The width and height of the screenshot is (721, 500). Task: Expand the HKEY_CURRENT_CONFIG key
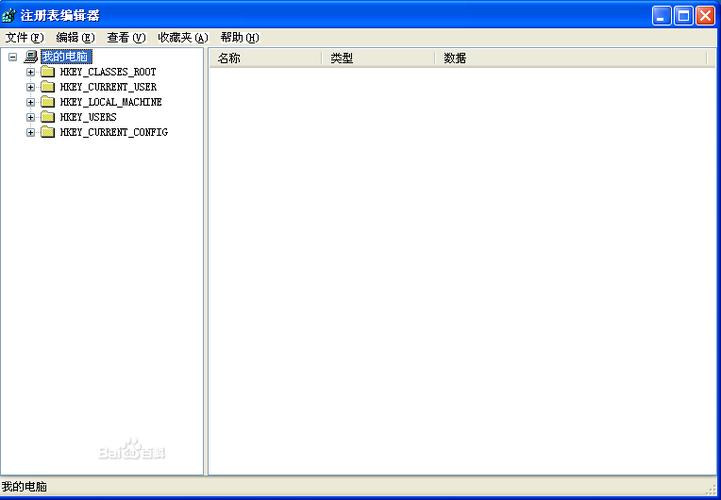tap(30, 132)
